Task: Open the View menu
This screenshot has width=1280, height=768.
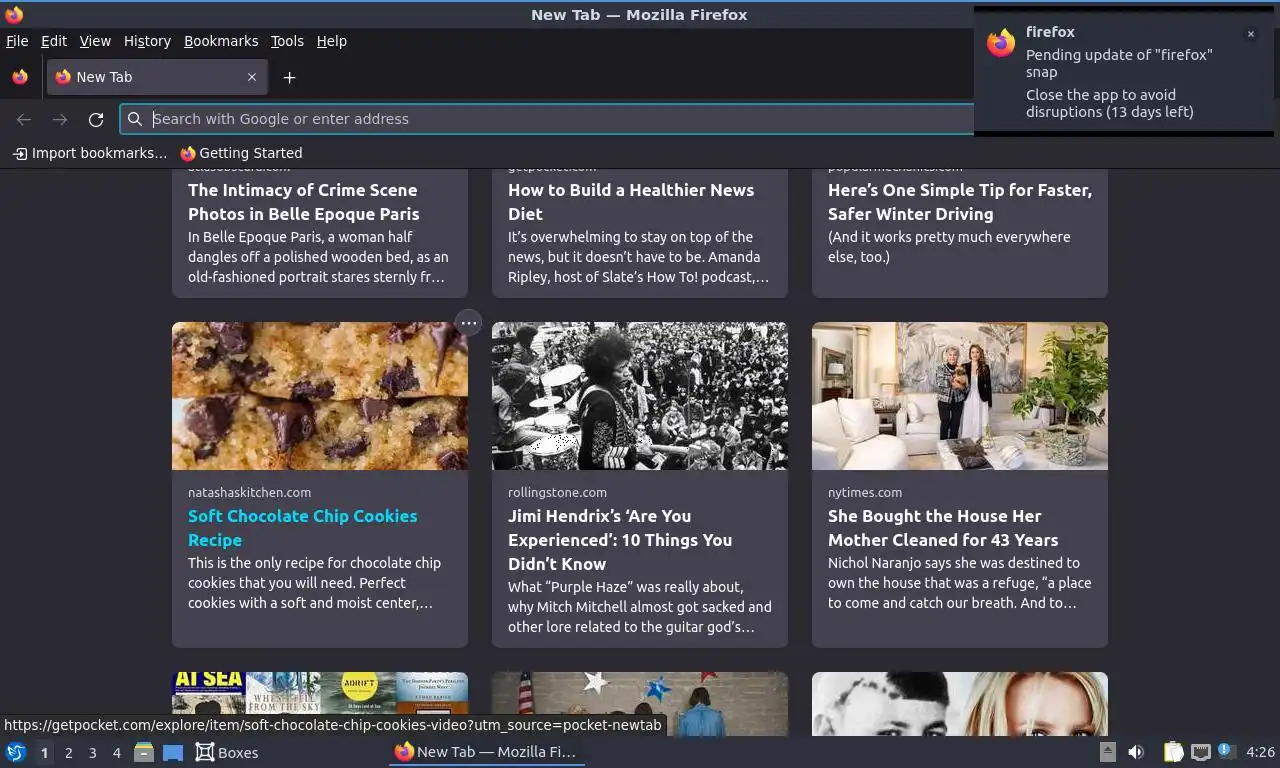Action: coord(95,41)
